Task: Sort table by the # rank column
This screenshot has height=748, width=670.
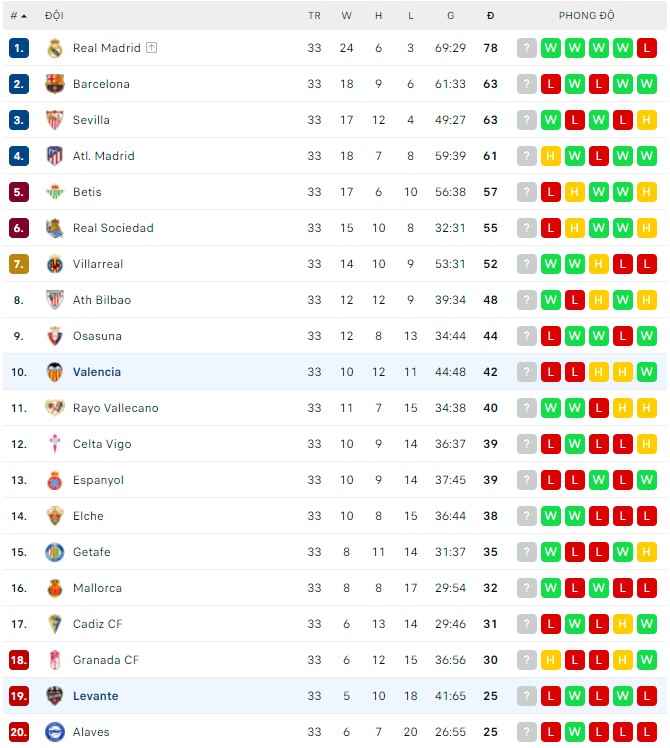Action: [x=18, y=16]
